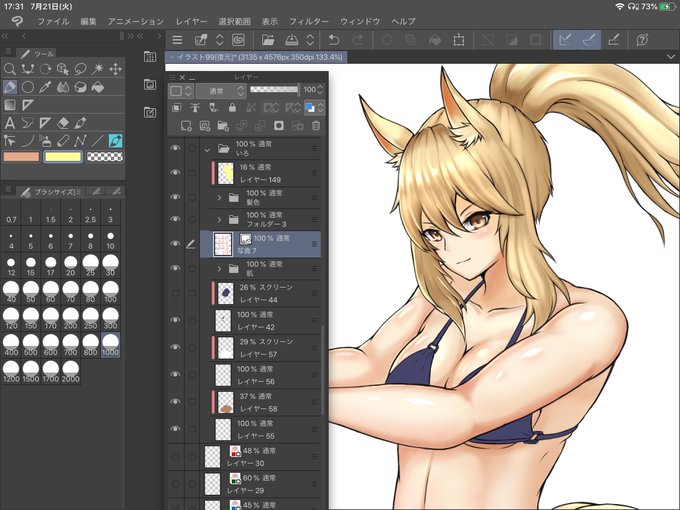Select the Gradient tool

pos(10,105)
